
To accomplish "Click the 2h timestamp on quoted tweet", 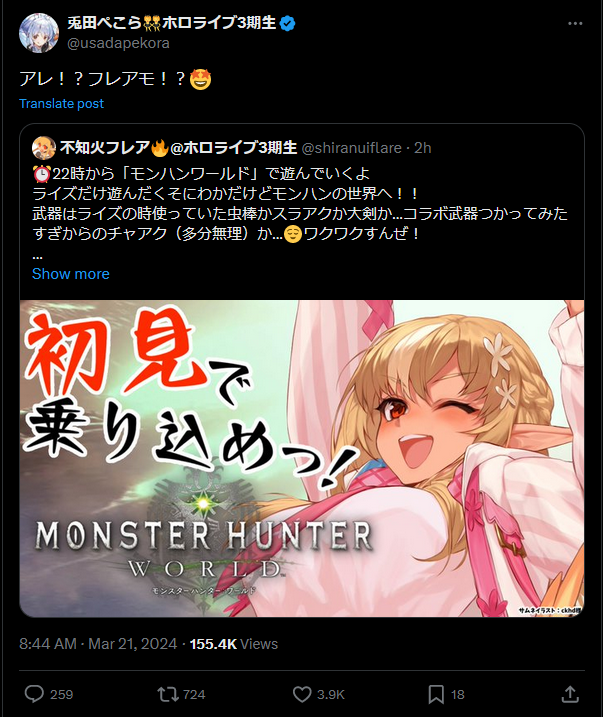I will point(423,148).
